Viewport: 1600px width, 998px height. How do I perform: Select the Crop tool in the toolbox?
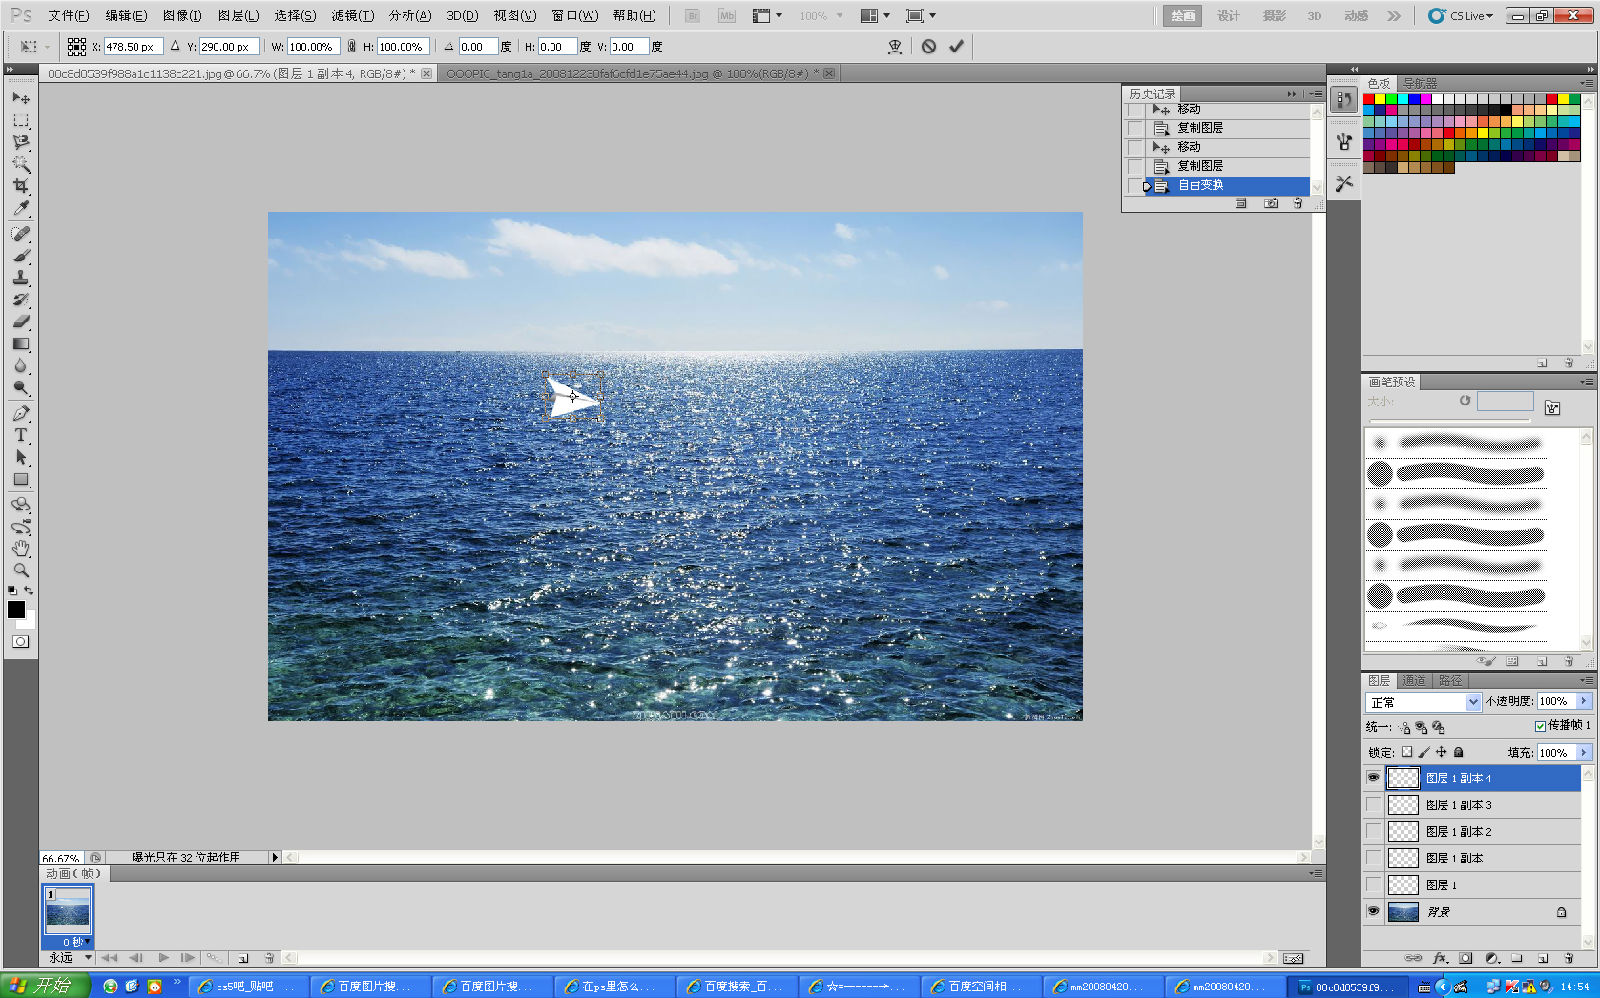pyautogui.click(x=20, y=186)
